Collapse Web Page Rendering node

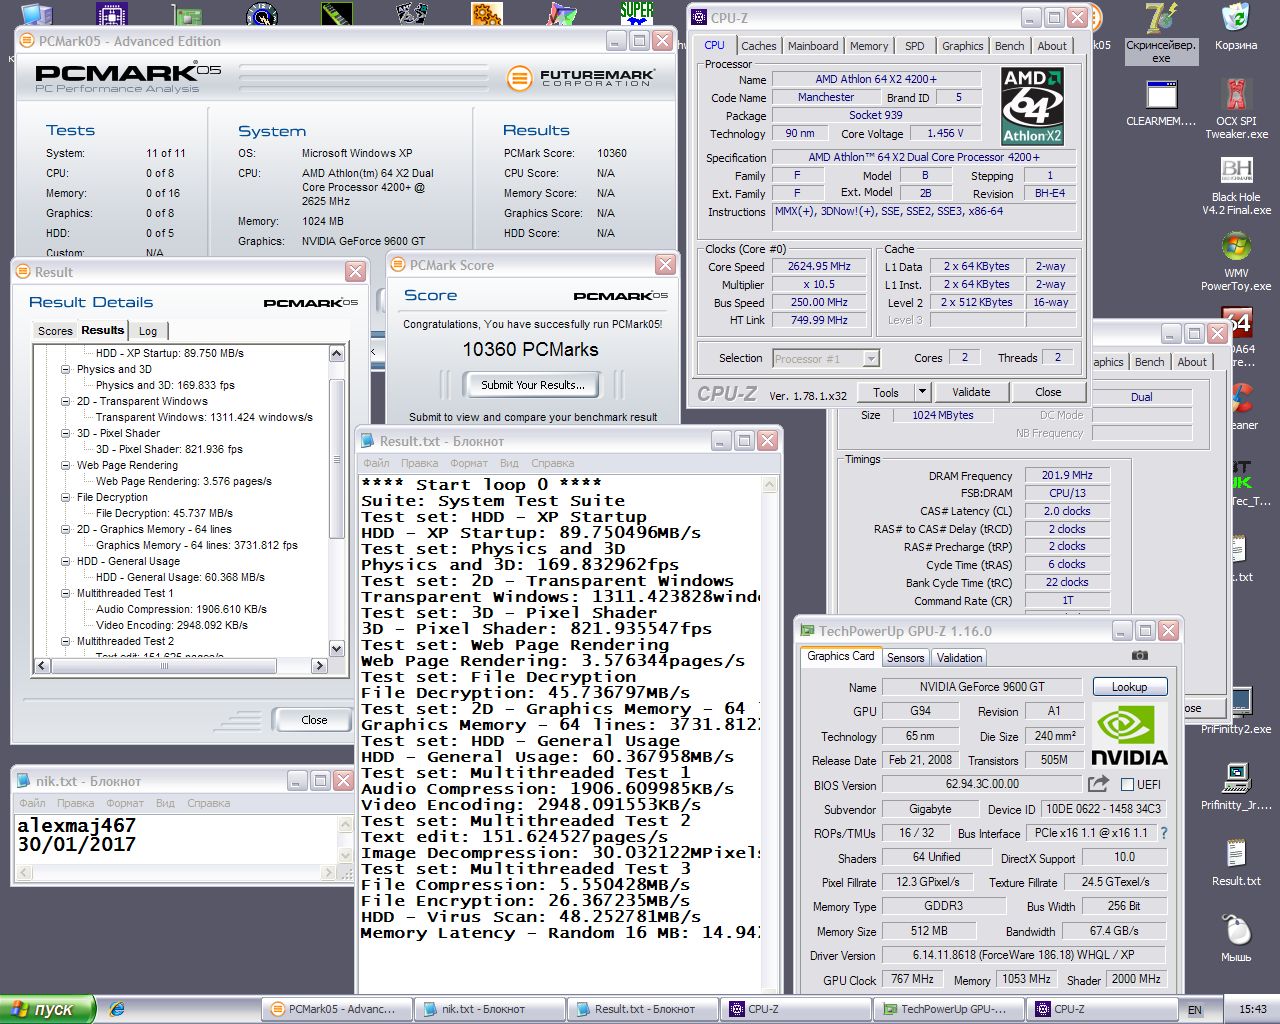coord(65,465)
